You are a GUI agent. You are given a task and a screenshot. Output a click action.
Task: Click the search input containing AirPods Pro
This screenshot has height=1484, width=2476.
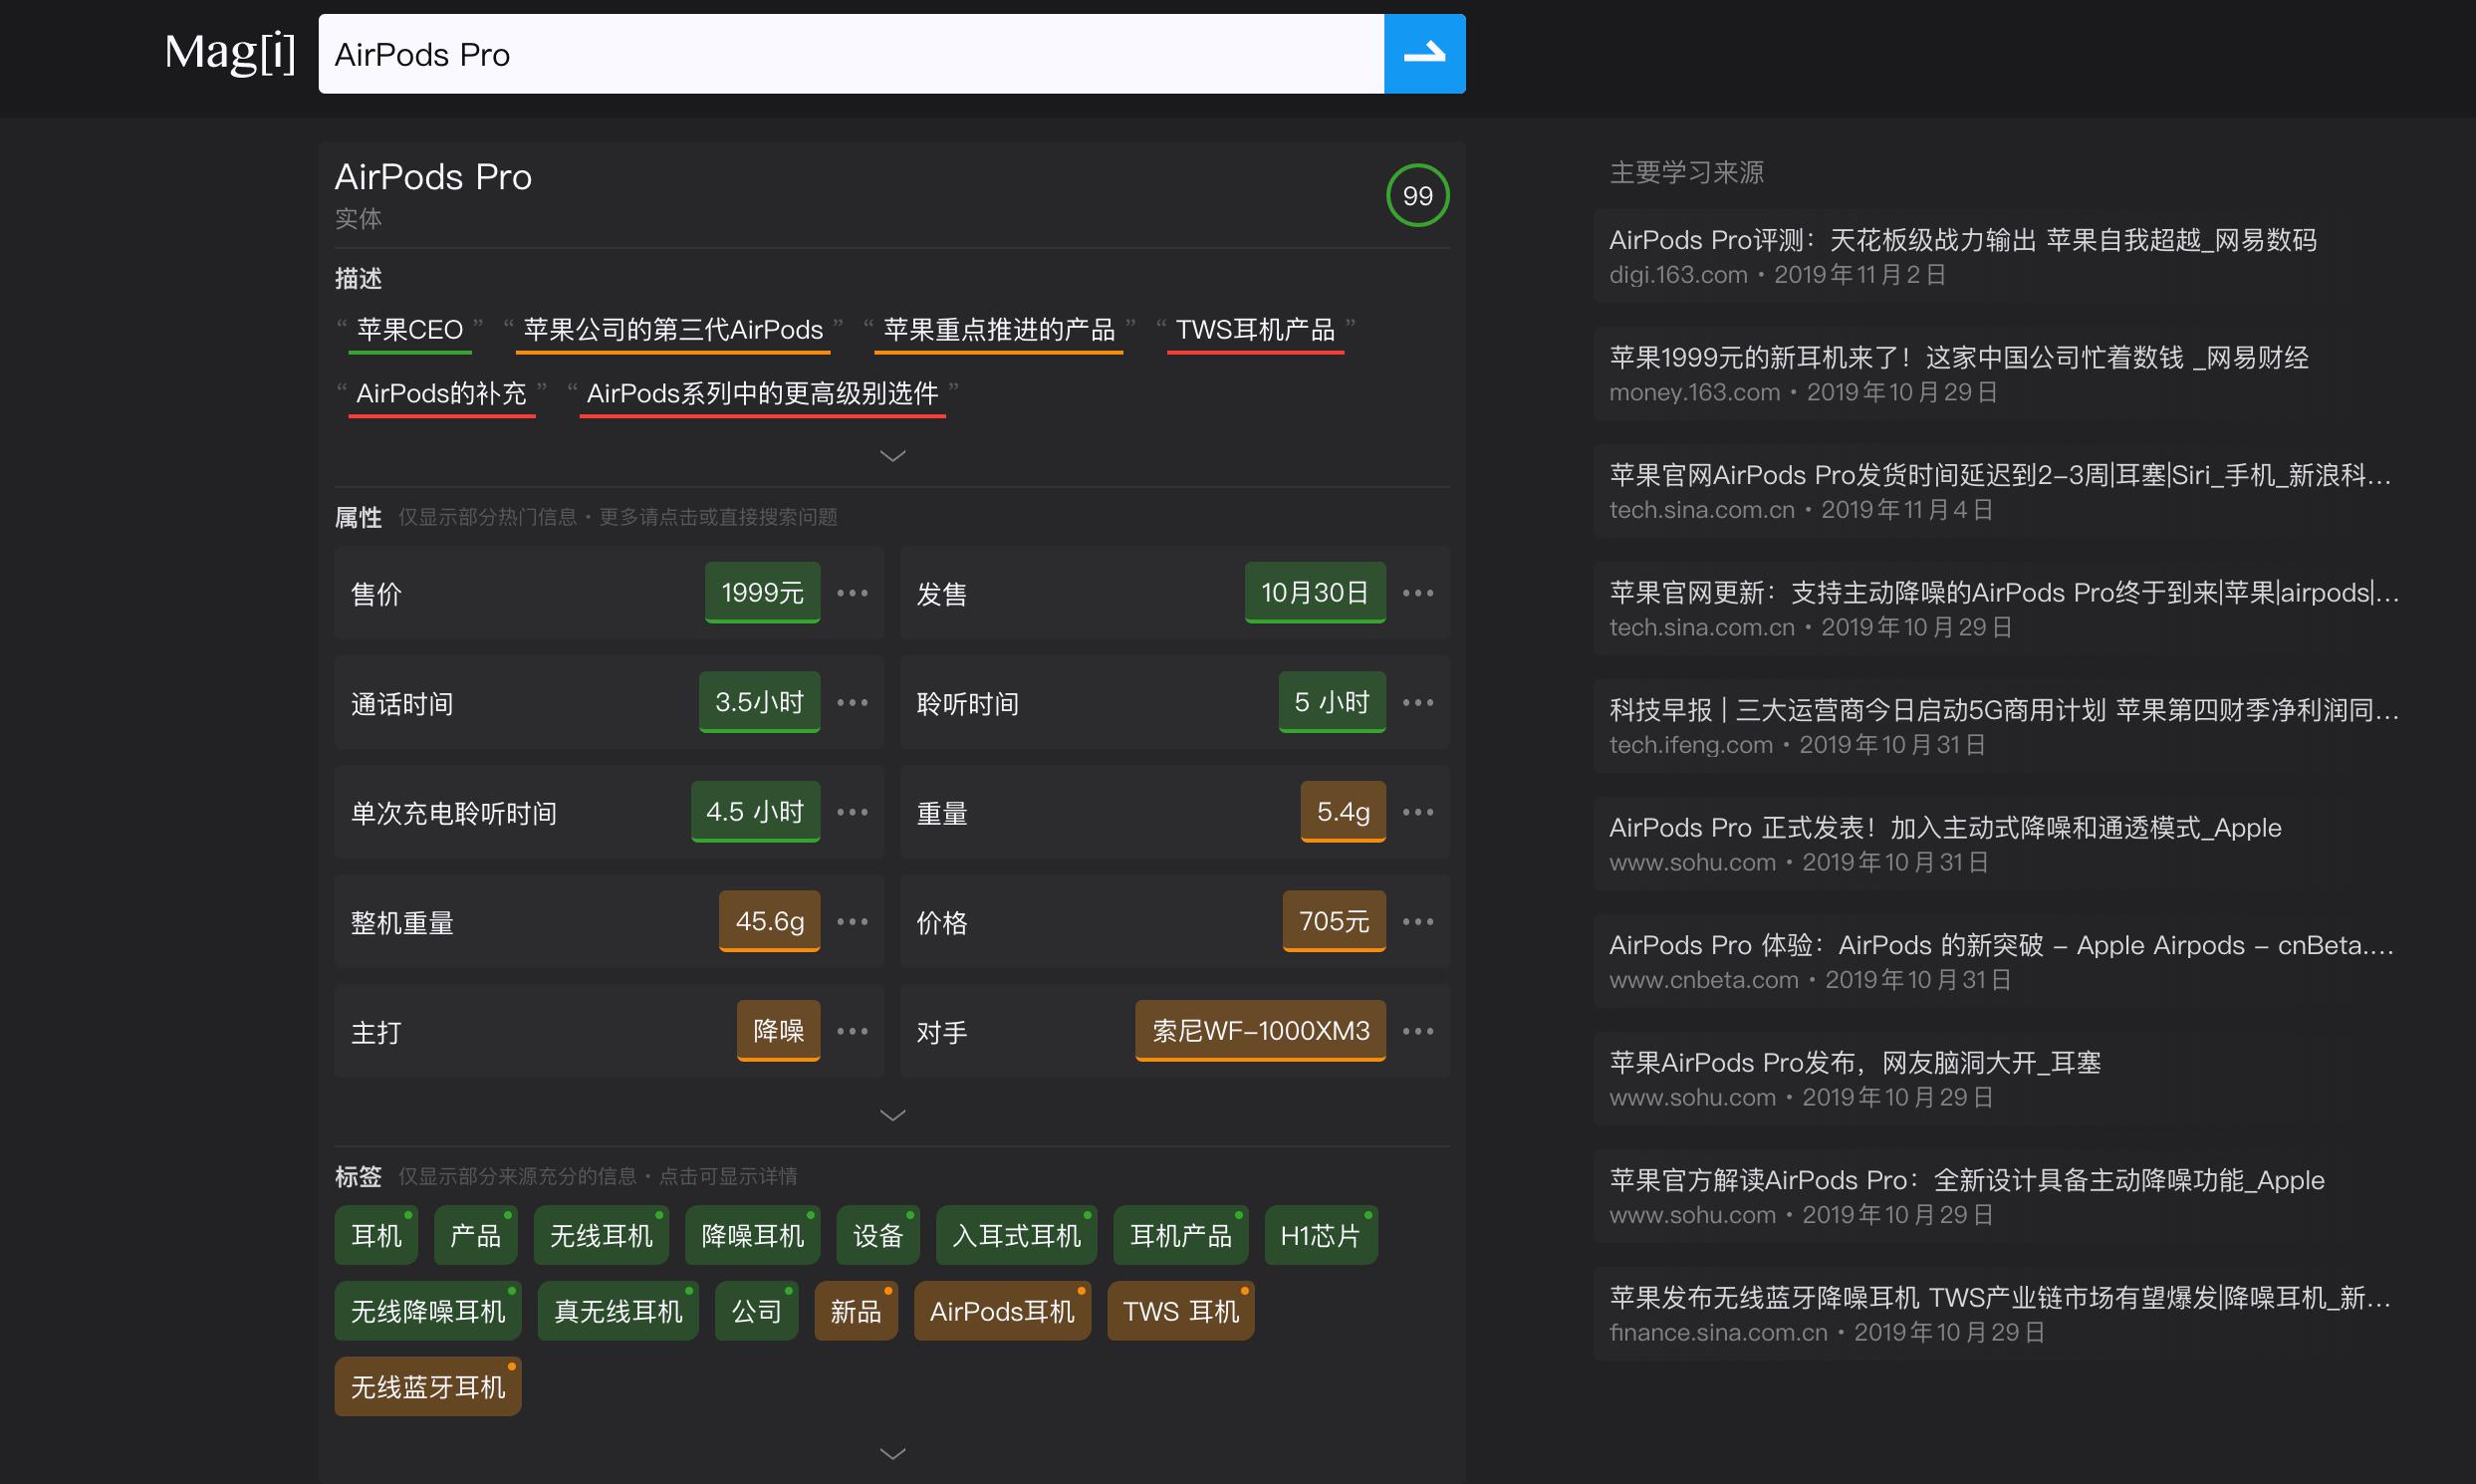[x=850, y=54]
